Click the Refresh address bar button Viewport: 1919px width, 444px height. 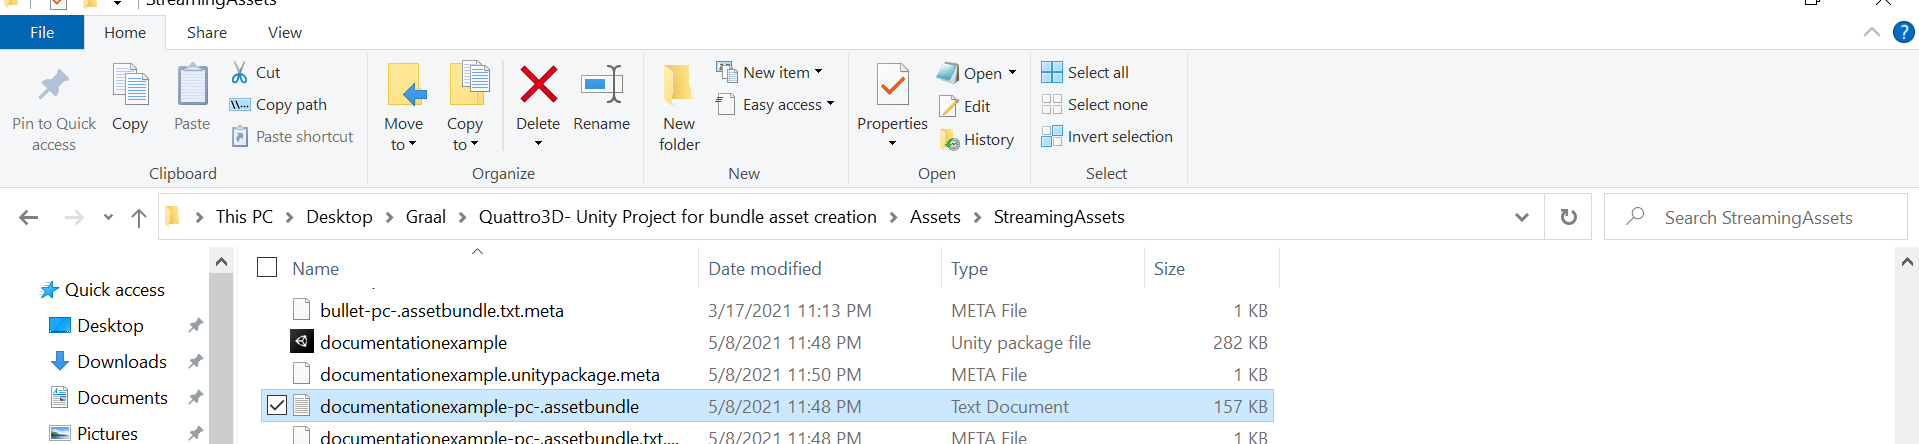[x=1568, y=217]
